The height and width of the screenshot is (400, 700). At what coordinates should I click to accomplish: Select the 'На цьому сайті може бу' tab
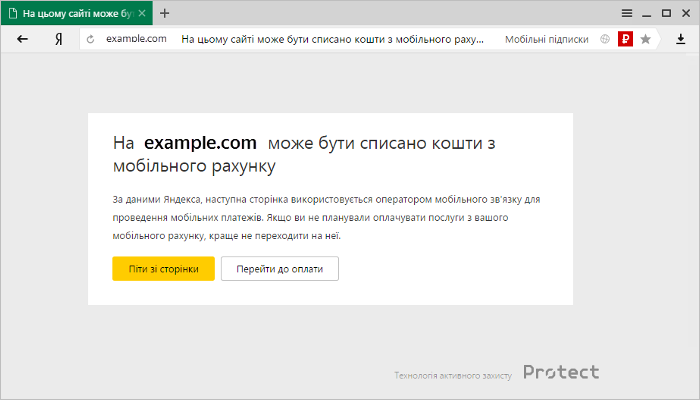point(77,13)
